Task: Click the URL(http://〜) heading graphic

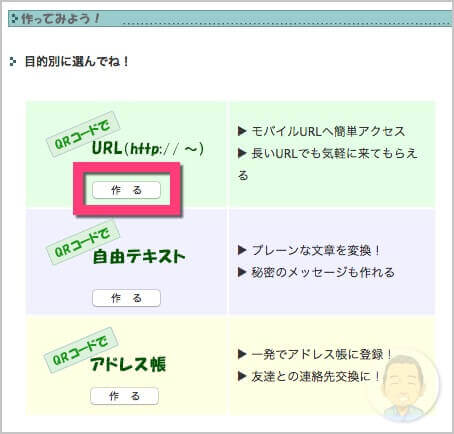Action: [x=147, y=148]
